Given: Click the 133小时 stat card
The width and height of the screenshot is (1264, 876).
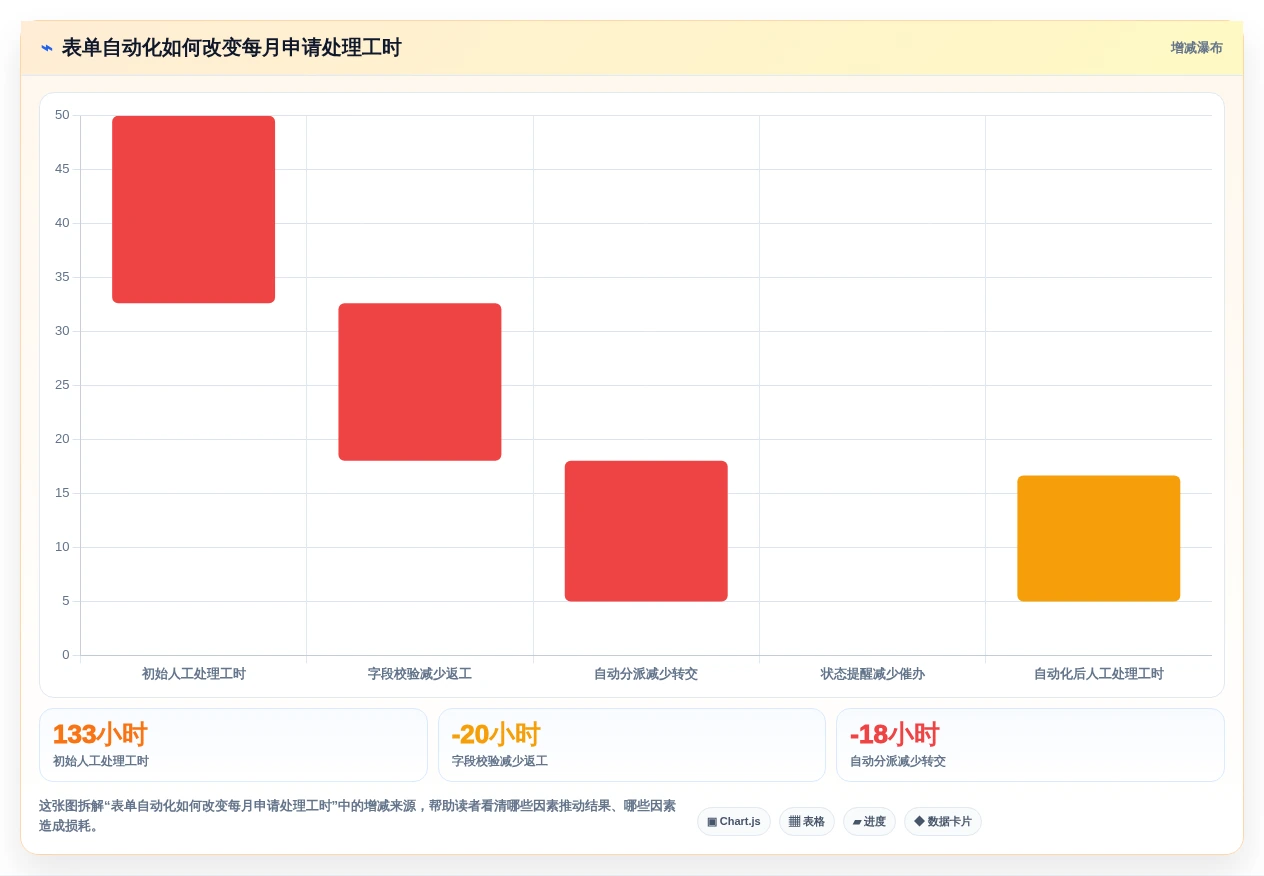Looking at the screenshot, I should pos(233,745).
